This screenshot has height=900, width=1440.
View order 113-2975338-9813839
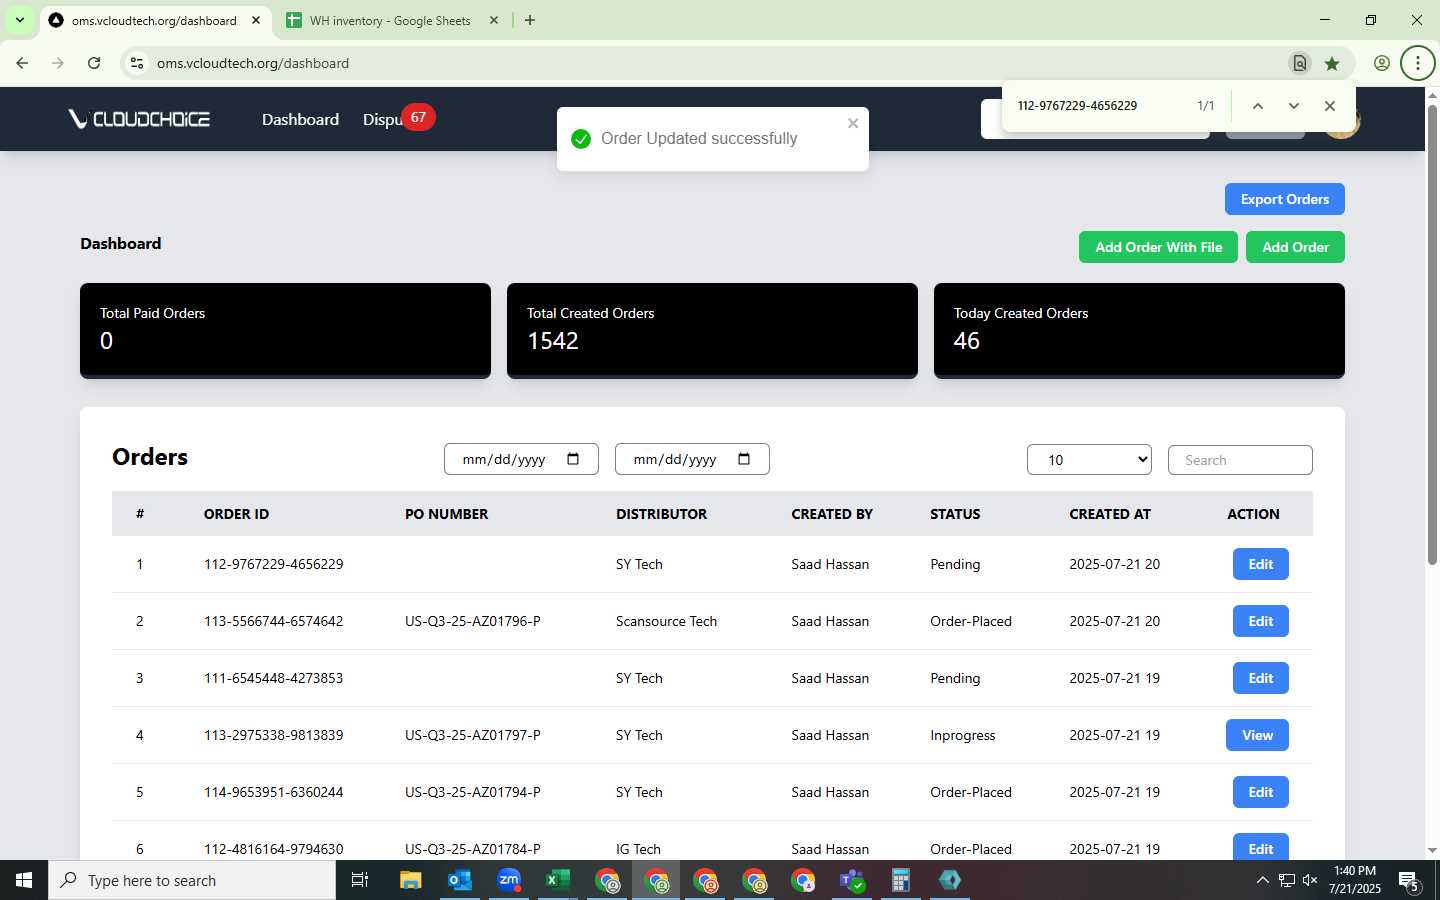(1257, 735)
